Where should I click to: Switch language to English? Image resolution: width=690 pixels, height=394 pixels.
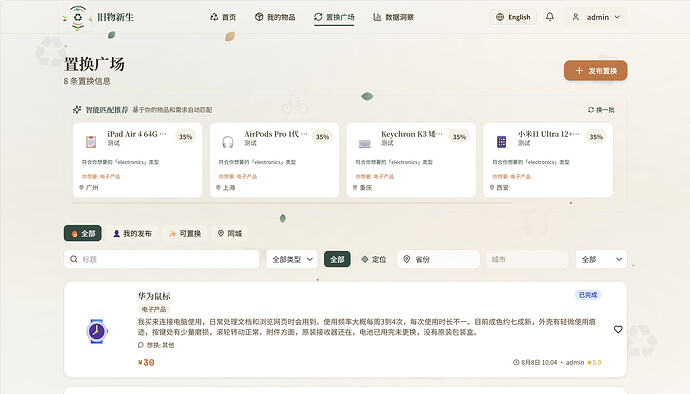point(513,17)
